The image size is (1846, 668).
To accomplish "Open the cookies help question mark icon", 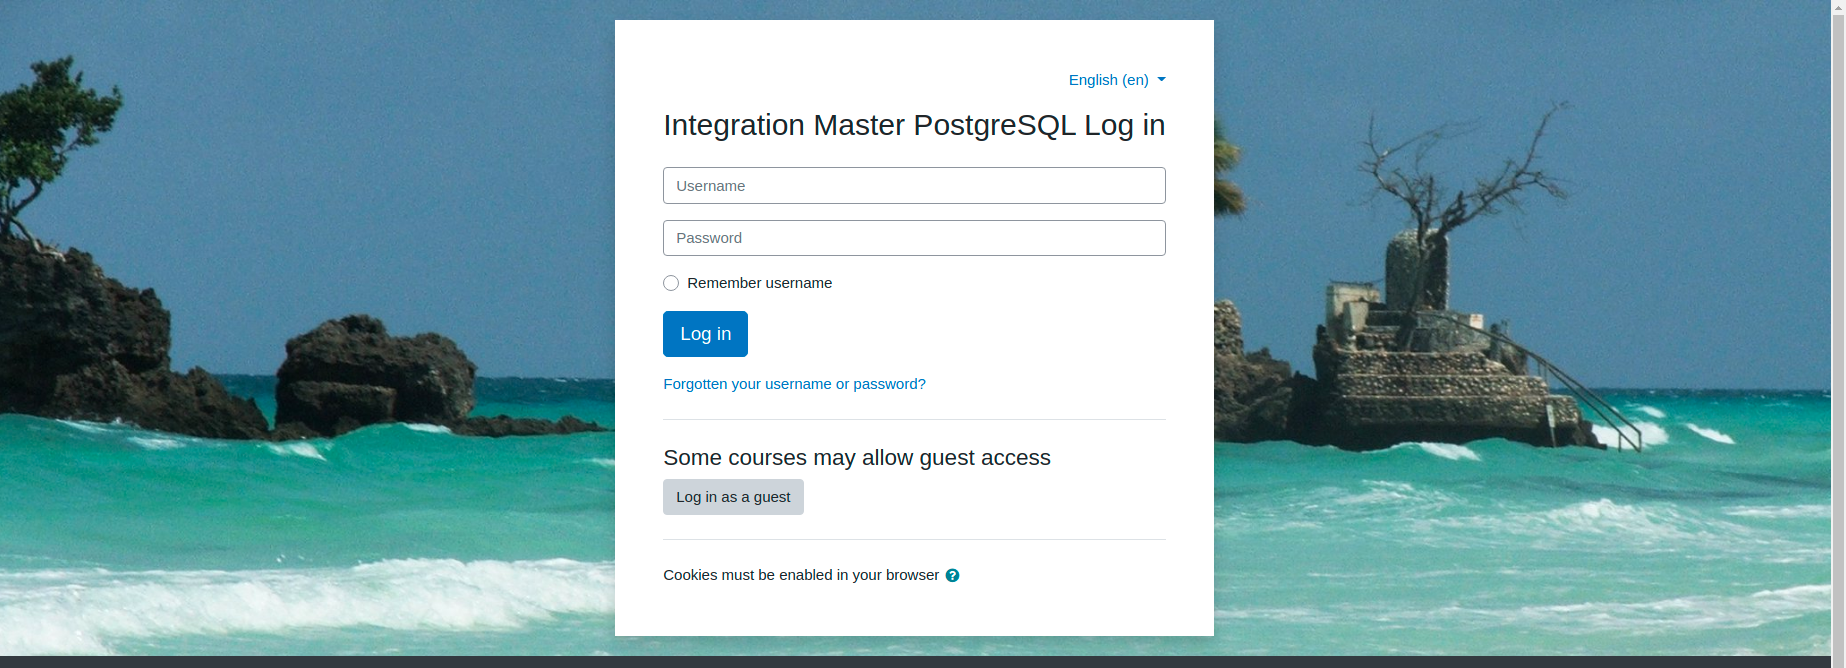I will (952, 575).
